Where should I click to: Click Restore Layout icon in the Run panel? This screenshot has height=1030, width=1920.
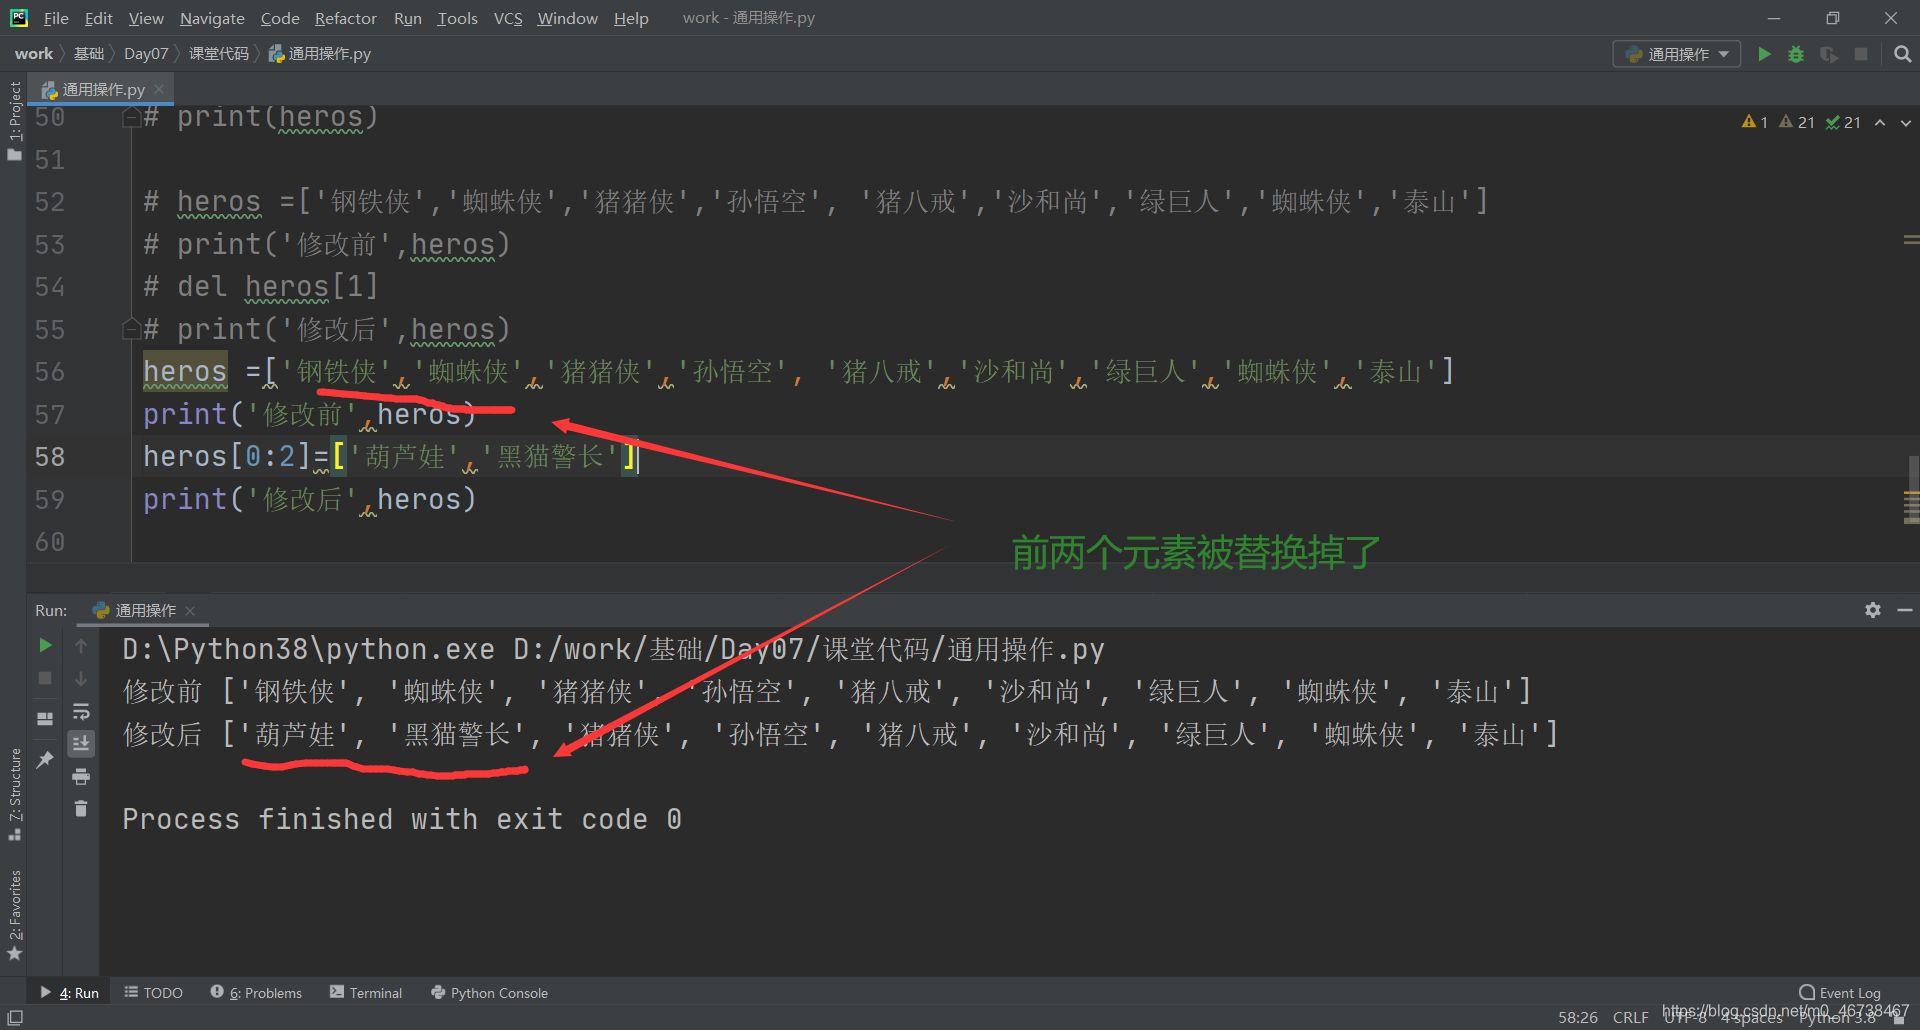click(x=45, y=719)
